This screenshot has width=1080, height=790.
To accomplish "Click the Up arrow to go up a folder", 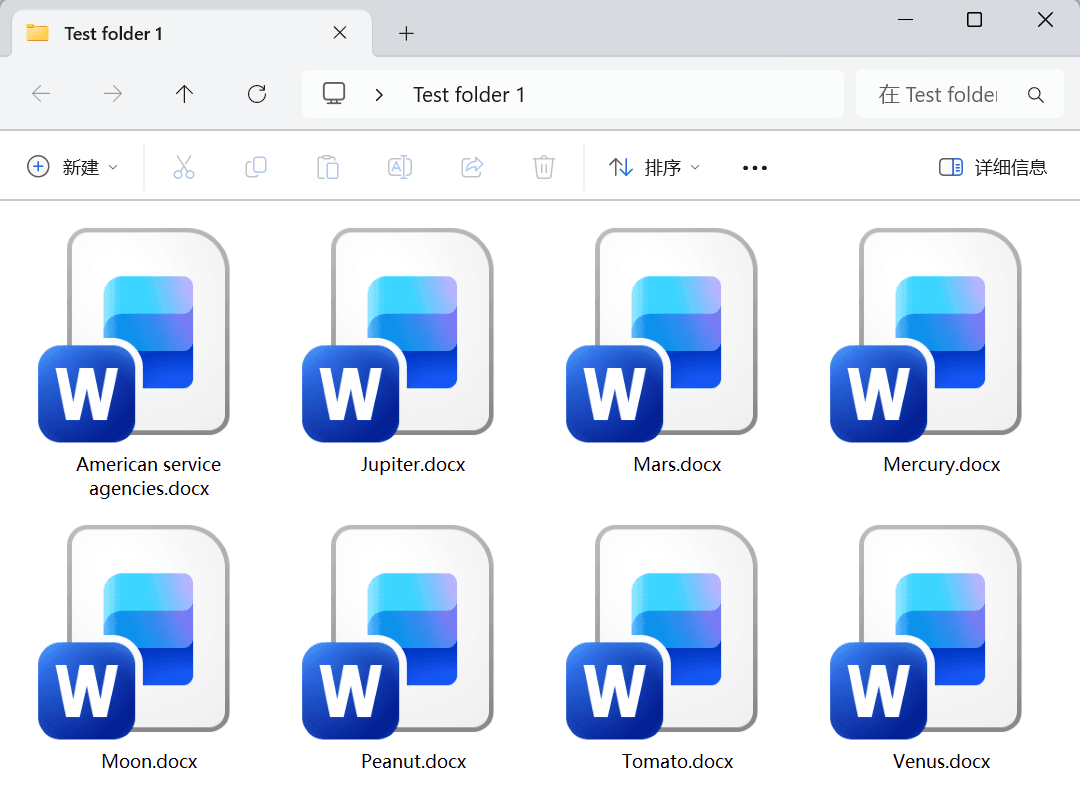I will click(185, 93).
